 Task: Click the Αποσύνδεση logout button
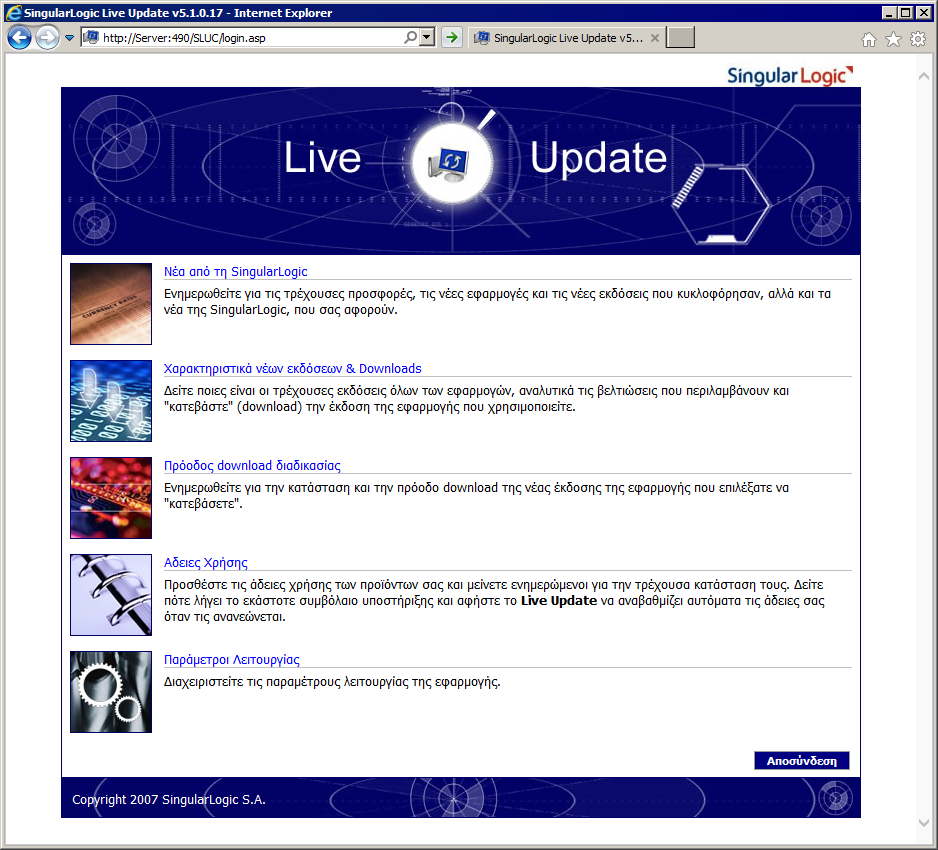click(x=802, y=761)
